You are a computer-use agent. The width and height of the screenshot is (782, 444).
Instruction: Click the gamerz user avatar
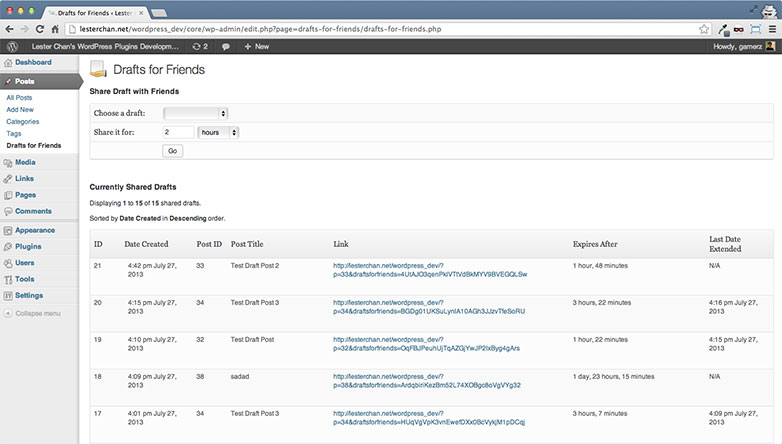point(771,46)
